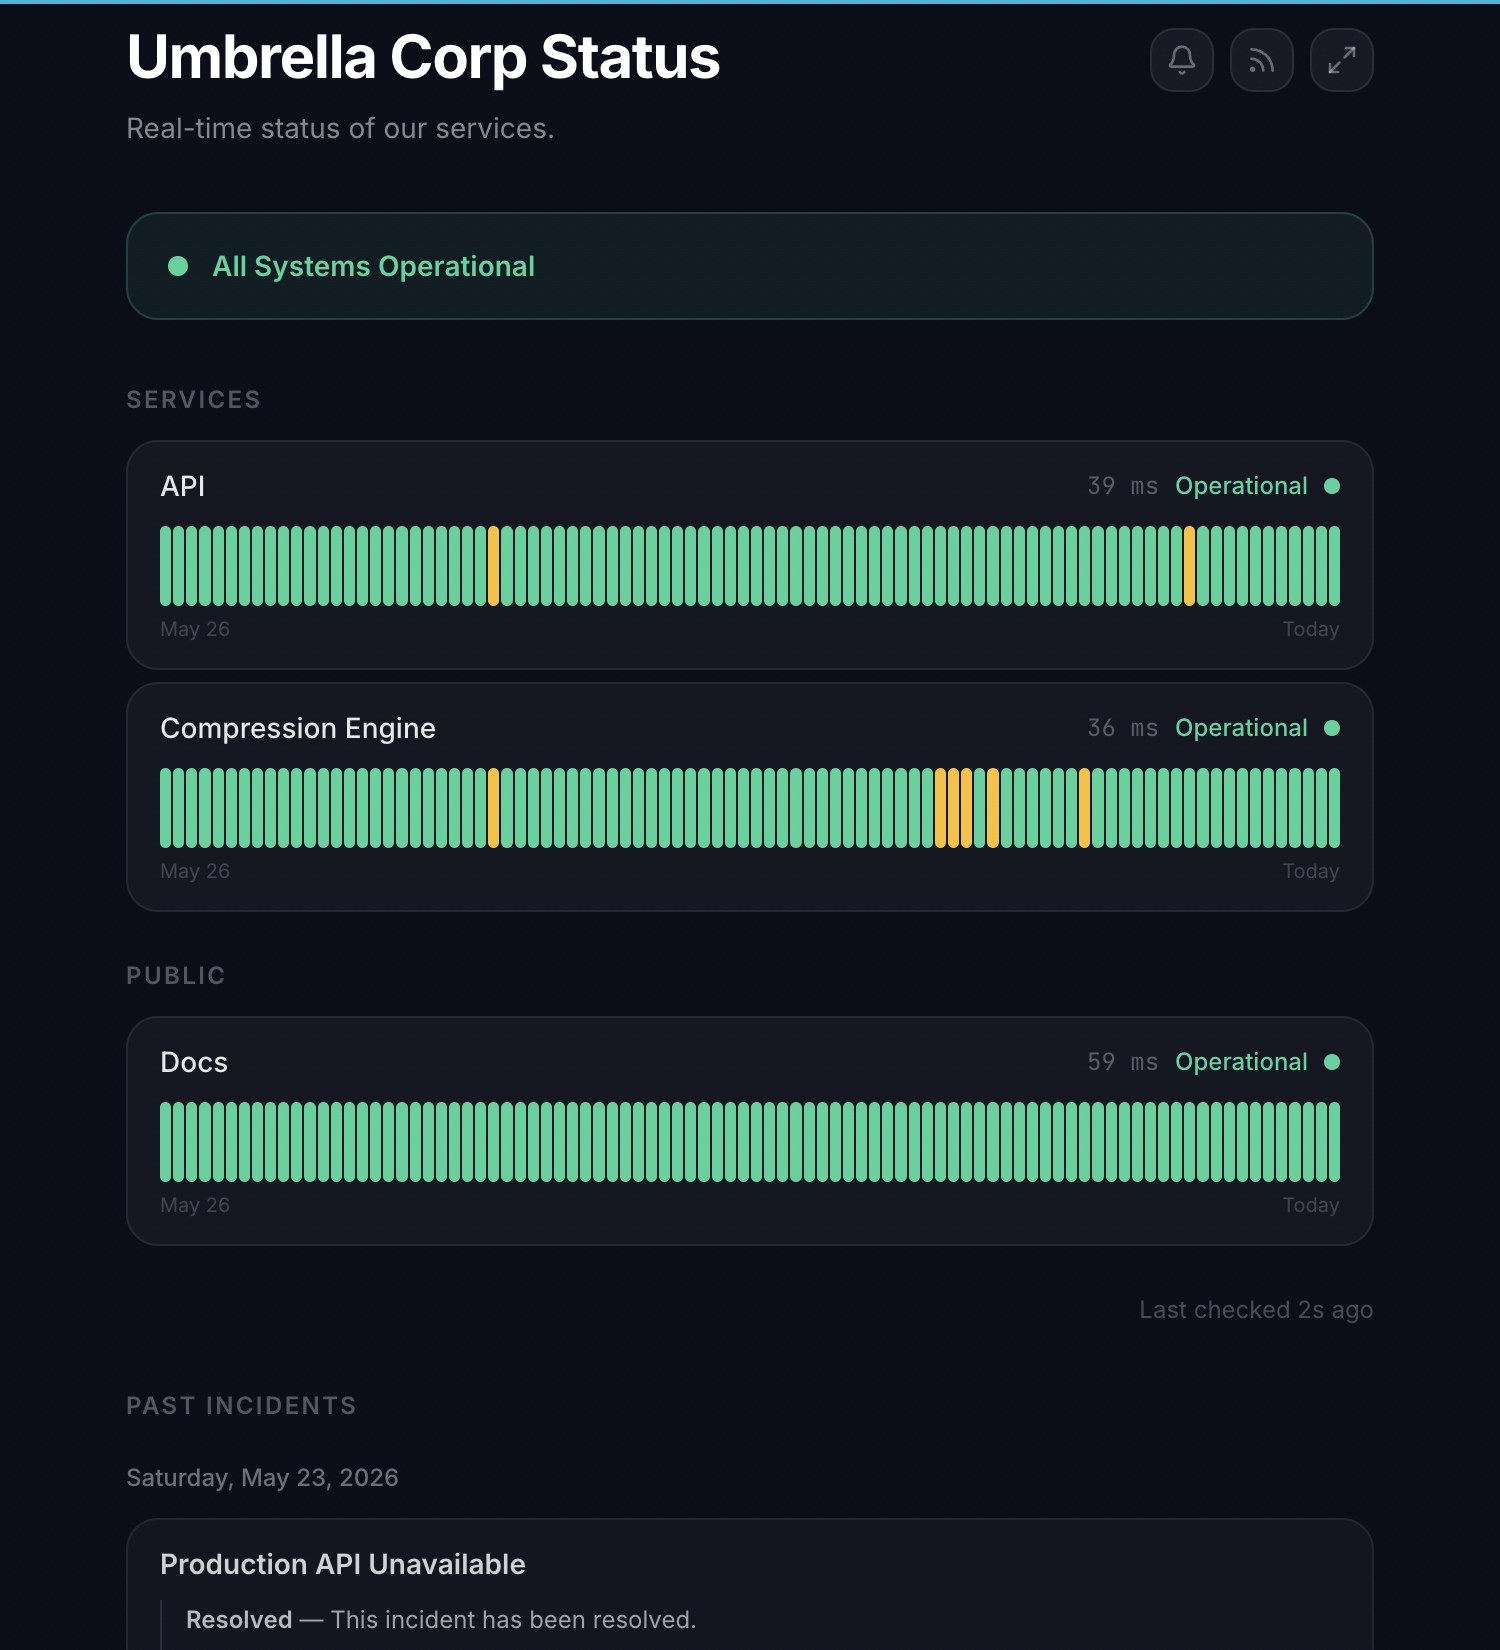Click the Docs 59 ms latency value

pyautogui.click(x=1123, y=1062)
